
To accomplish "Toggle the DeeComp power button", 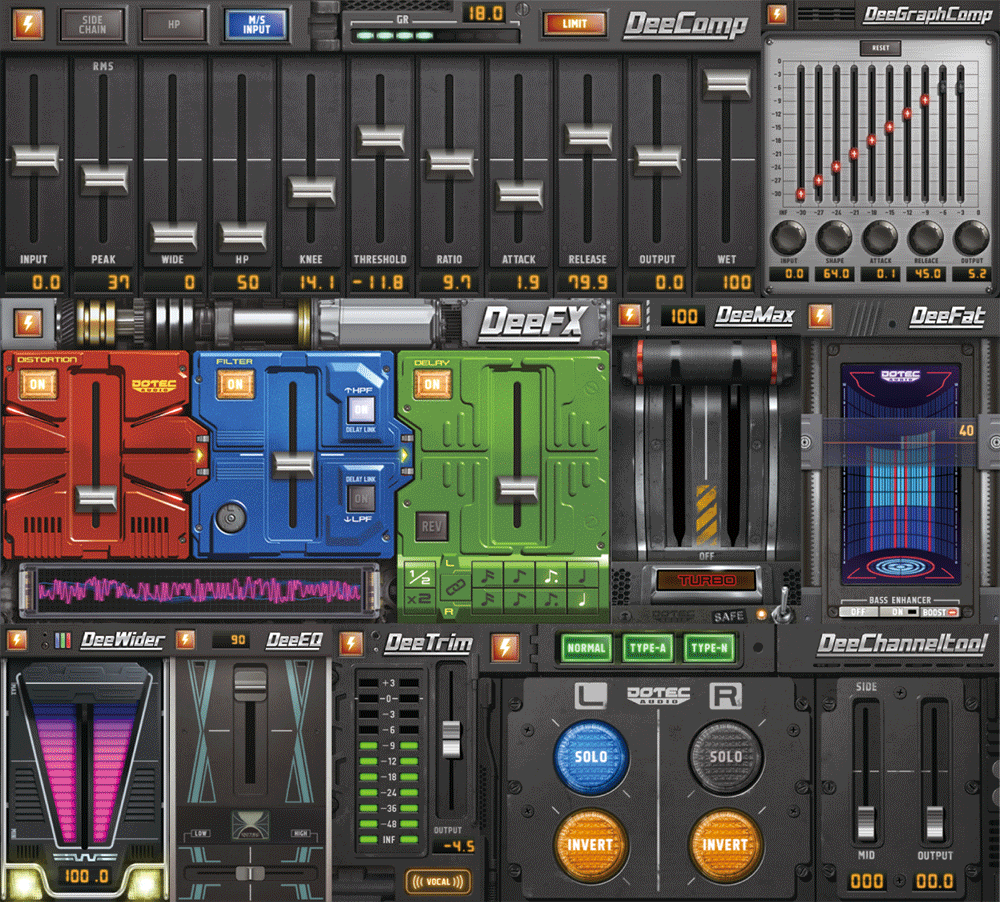I will pyautogui.click(x=28, y=24).
